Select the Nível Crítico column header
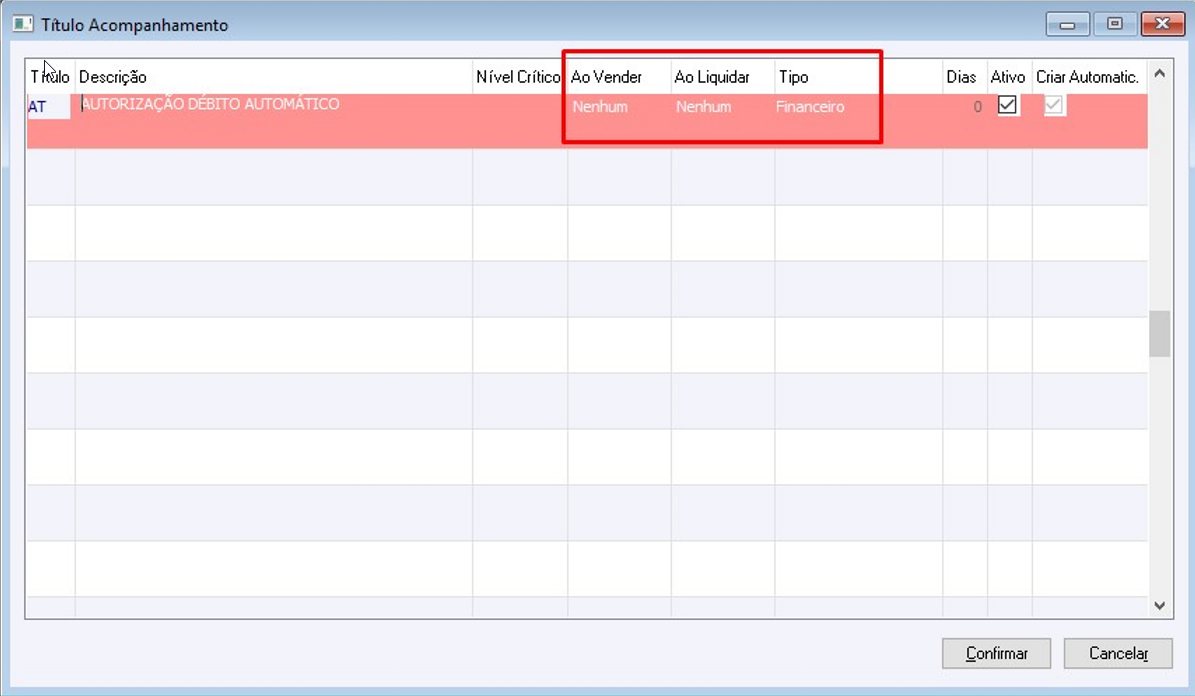 pos(520,77)
